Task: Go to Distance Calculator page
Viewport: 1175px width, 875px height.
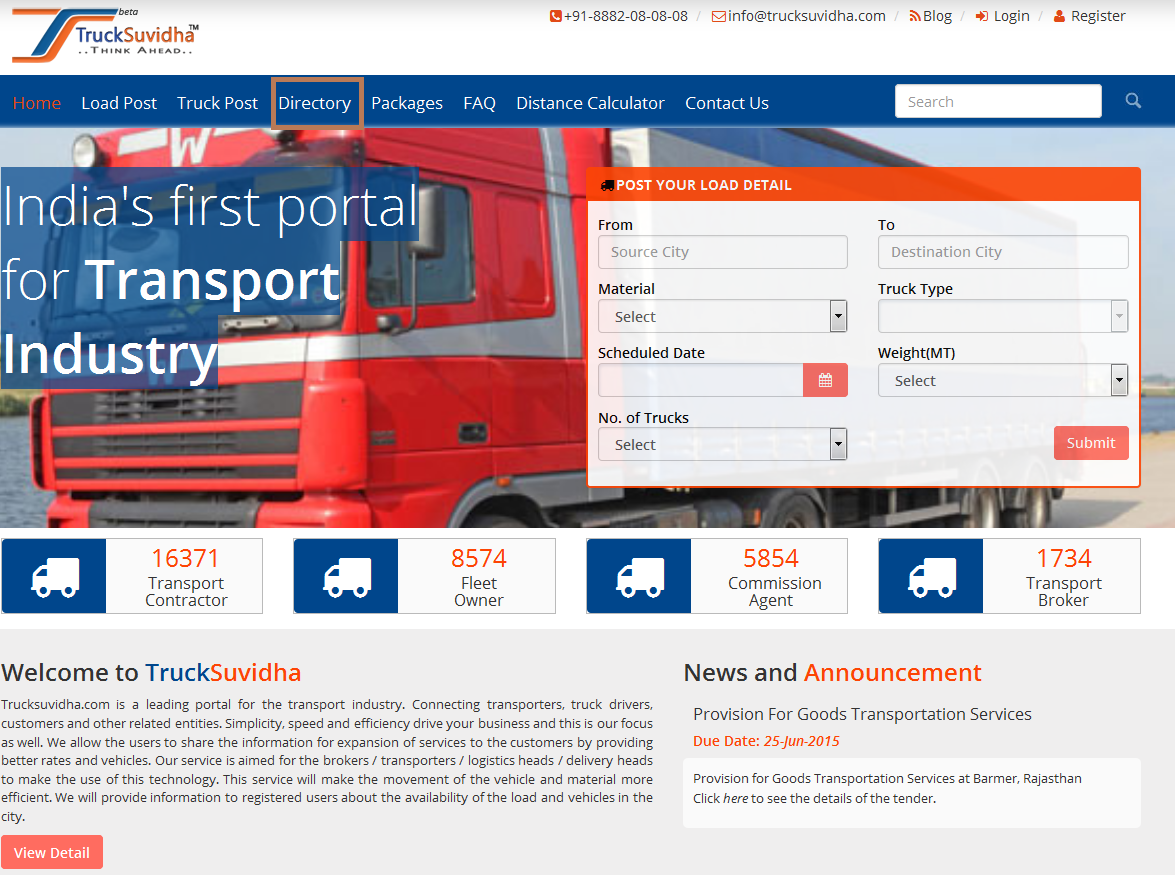Action: (590, 103)
